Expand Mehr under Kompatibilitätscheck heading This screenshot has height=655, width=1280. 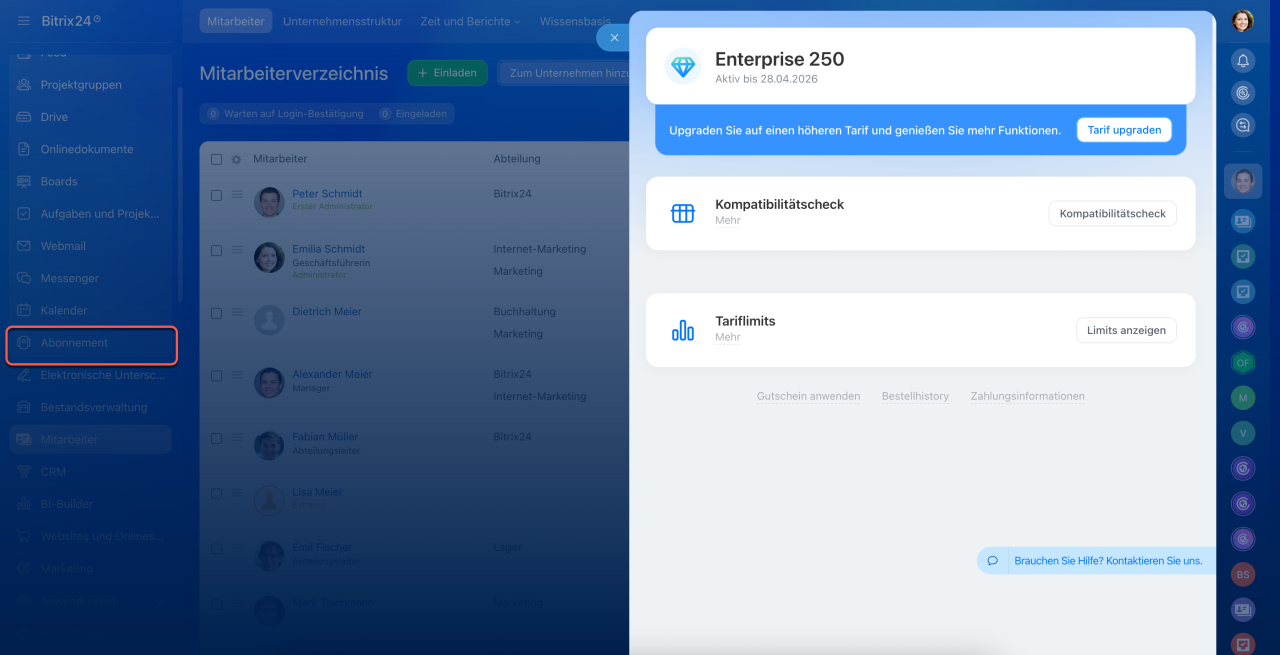pos(728,221)
